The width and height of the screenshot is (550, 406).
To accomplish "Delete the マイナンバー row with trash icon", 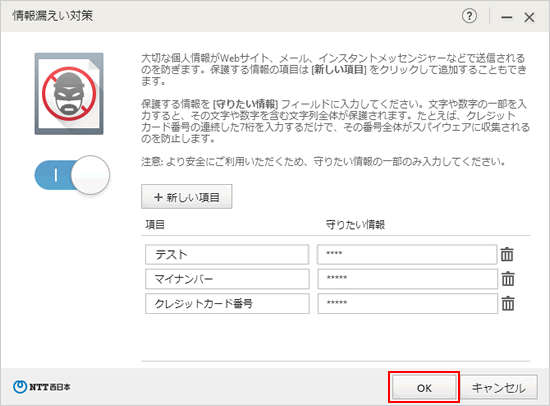I will click(x=508, y=279).
